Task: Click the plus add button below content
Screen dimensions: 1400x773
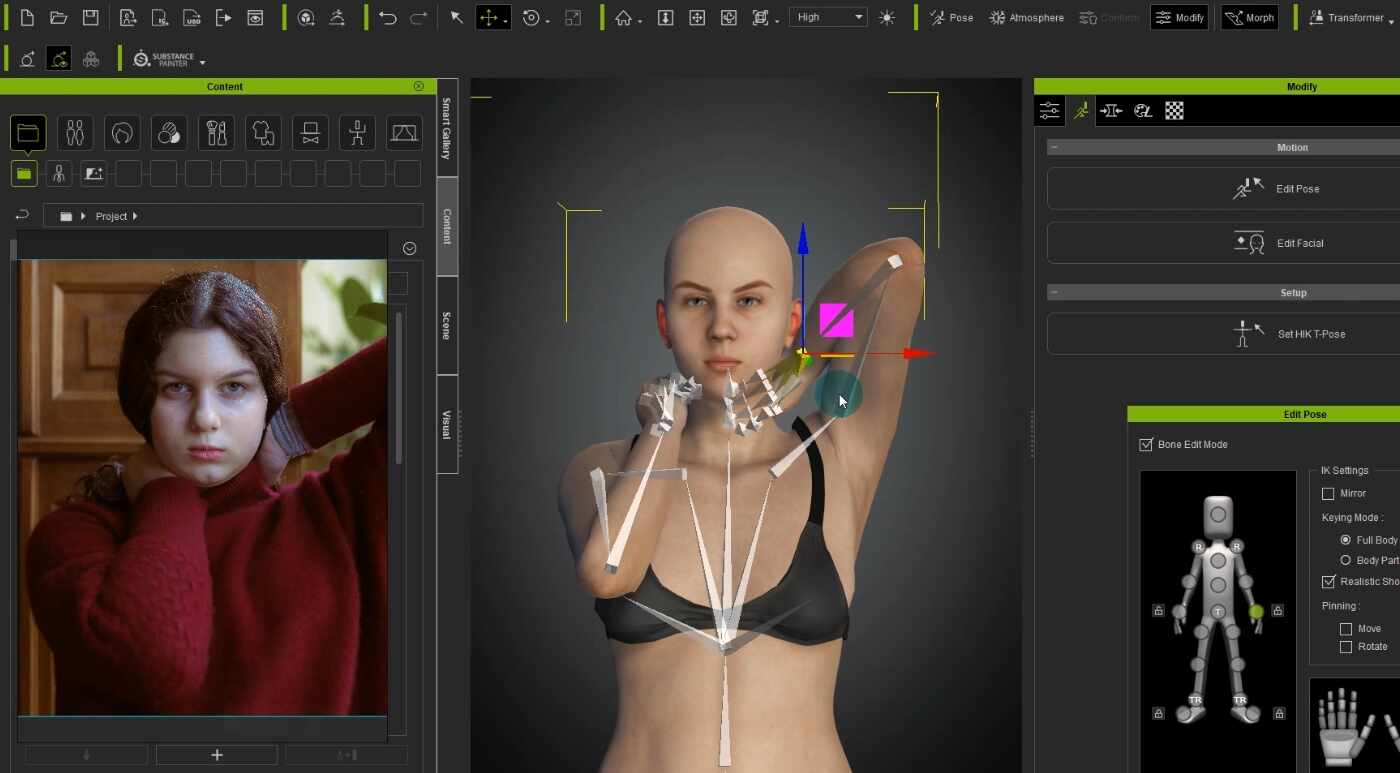Action: 217,755
